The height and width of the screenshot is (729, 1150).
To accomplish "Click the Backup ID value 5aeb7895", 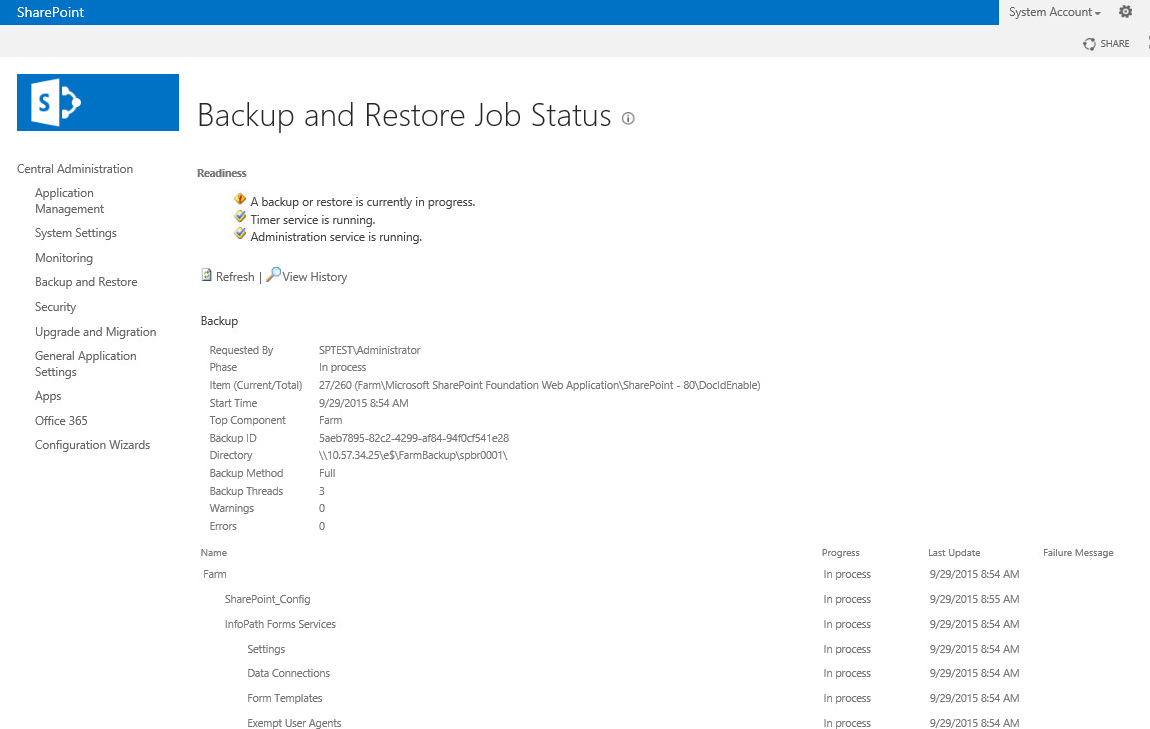I will click(414, 438).
